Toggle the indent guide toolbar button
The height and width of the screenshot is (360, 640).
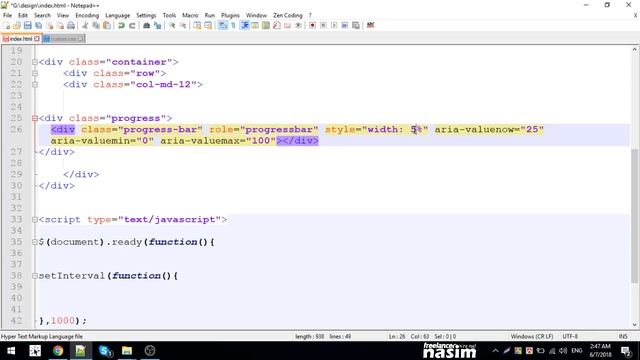click(x=244, y=25)
